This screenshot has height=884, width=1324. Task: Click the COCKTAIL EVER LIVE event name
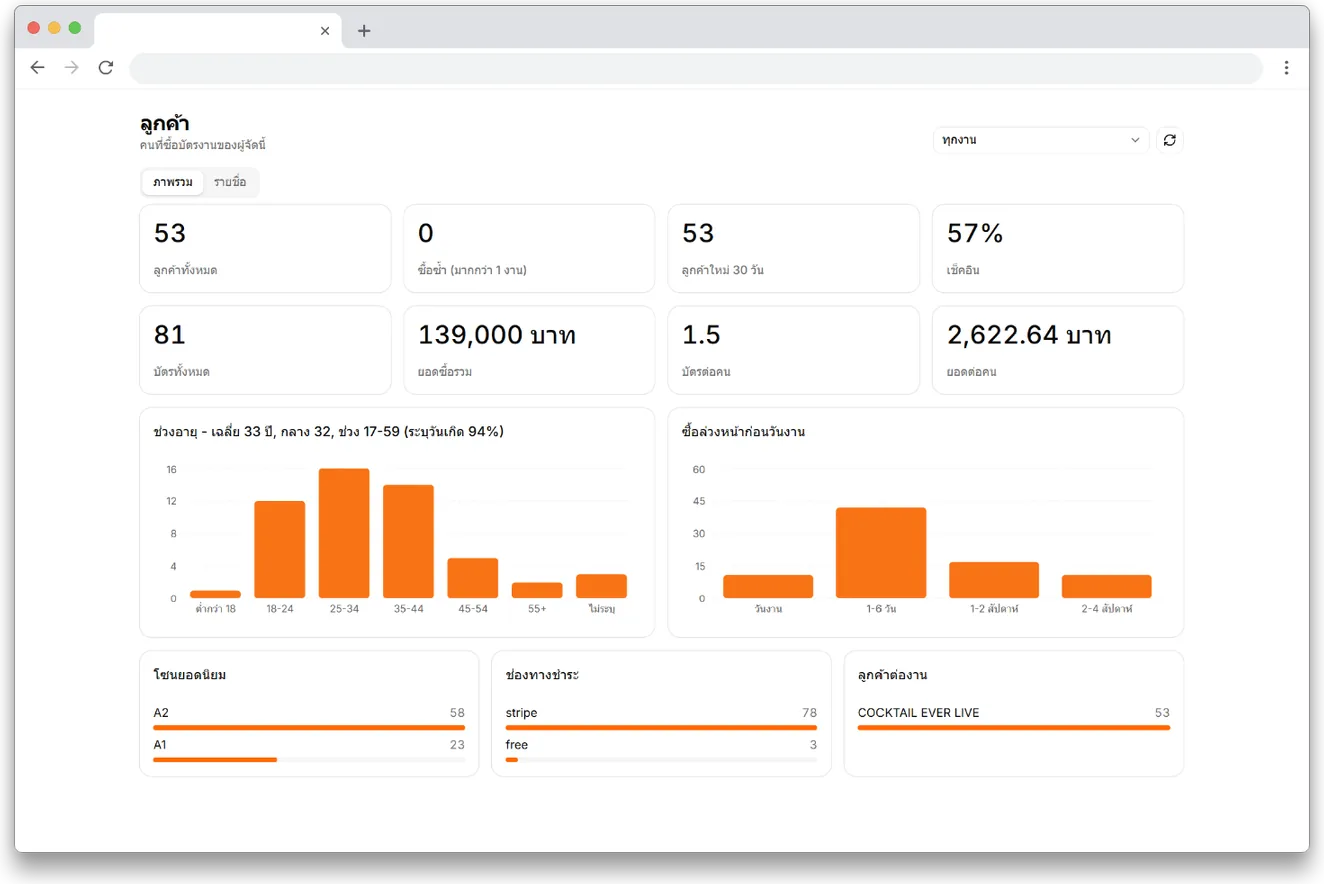(x=919, y=713)
